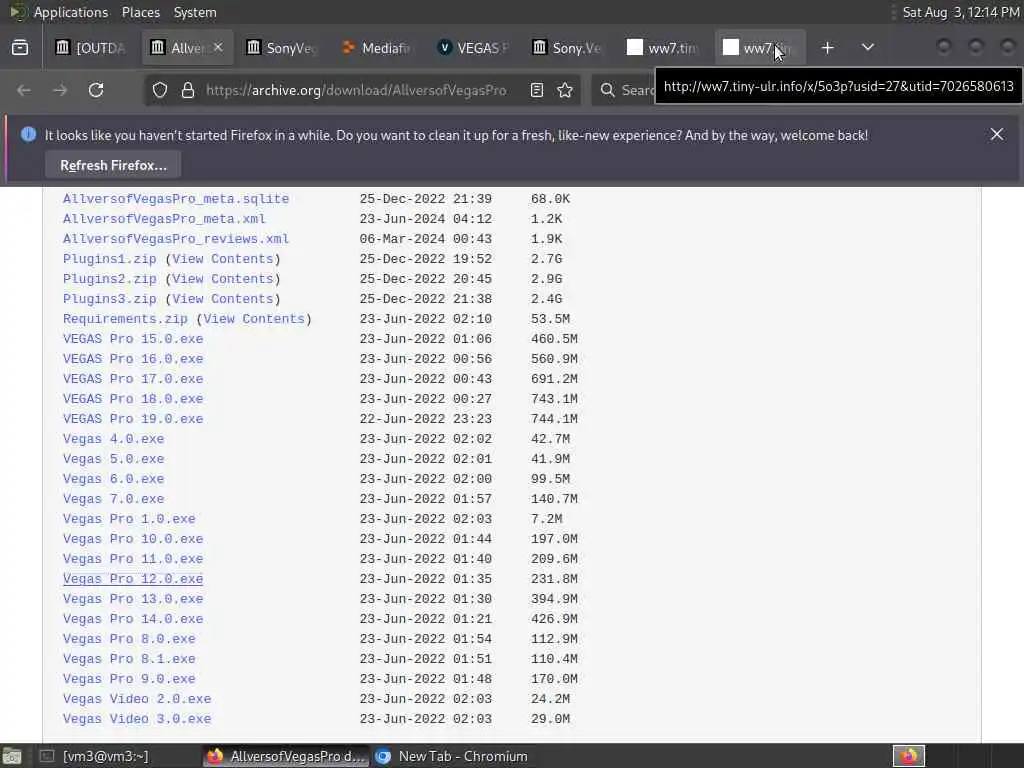Image resolution: width=1024 pixels, height=768 pixels.
Task: Download Vegas Pro 12.0.exe
Action: click(133, 579)
